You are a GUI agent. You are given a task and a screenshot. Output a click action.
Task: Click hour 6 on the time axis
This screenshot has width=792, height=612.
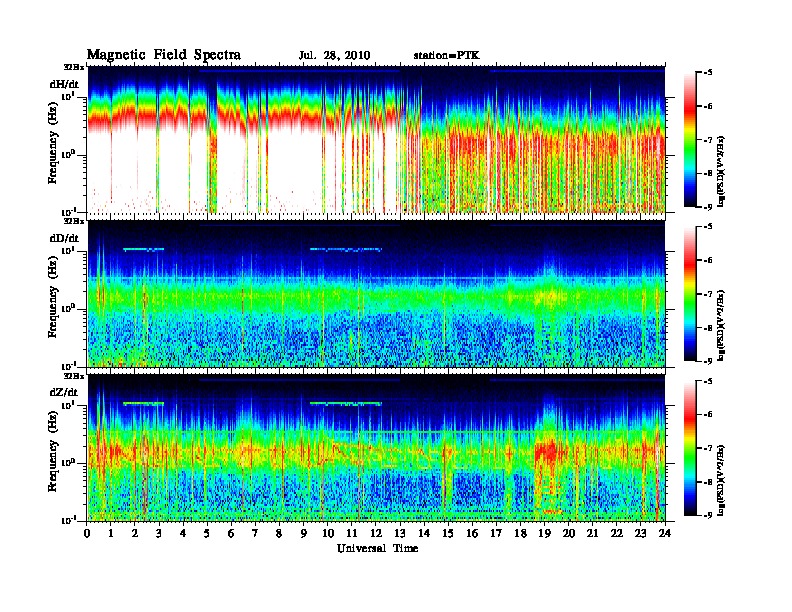(232, 533)
